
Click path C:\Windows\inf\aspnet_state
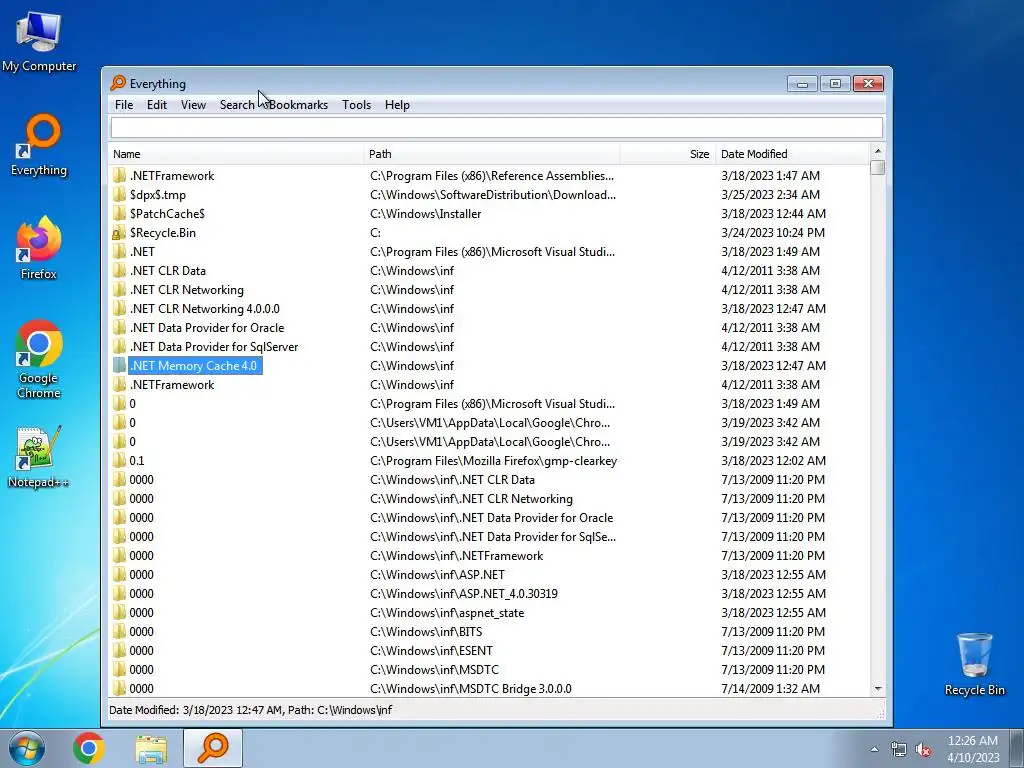(447, 613)
